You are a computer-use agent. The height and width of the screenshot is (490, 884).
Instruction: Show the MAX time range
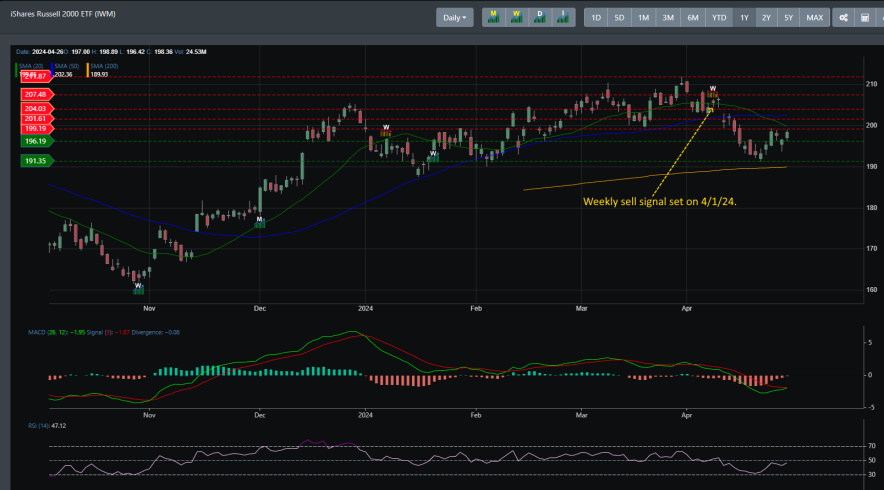pos(815,17)
